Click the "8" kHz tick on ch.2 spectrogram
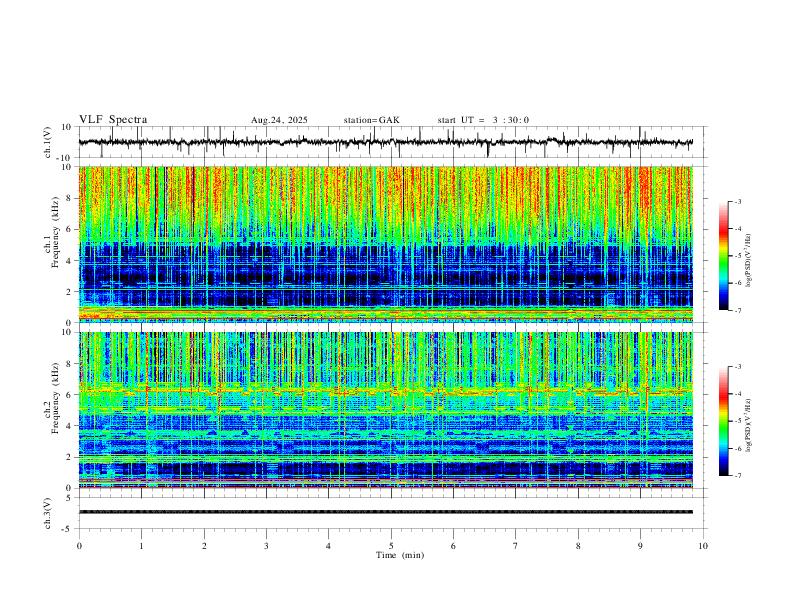 (69, 364)
